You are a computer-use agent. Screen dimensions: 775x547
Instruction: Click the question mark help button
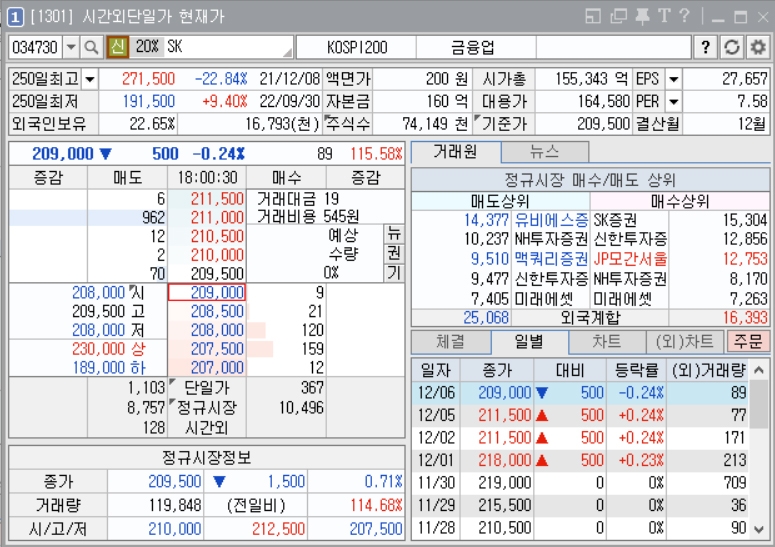point(705,47)
